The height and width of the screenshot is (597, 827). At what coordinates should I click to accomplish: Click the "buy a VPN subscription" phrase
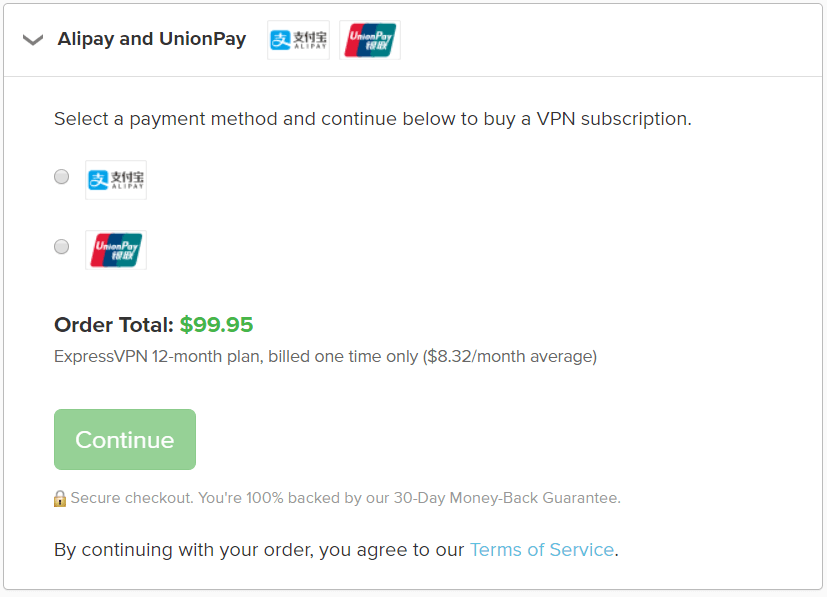point(587,119)
